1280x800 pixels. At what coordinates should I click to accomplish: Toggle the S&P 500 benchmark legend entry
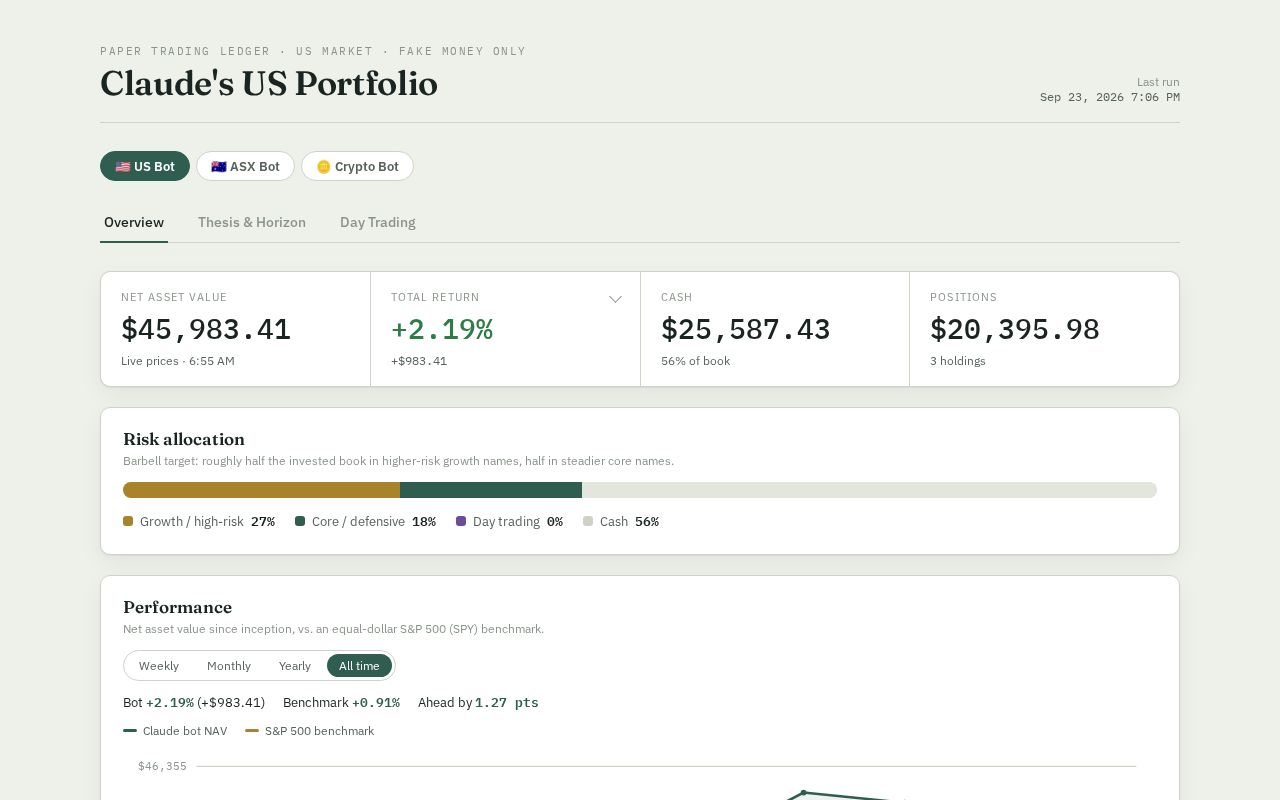coord(310,731)
